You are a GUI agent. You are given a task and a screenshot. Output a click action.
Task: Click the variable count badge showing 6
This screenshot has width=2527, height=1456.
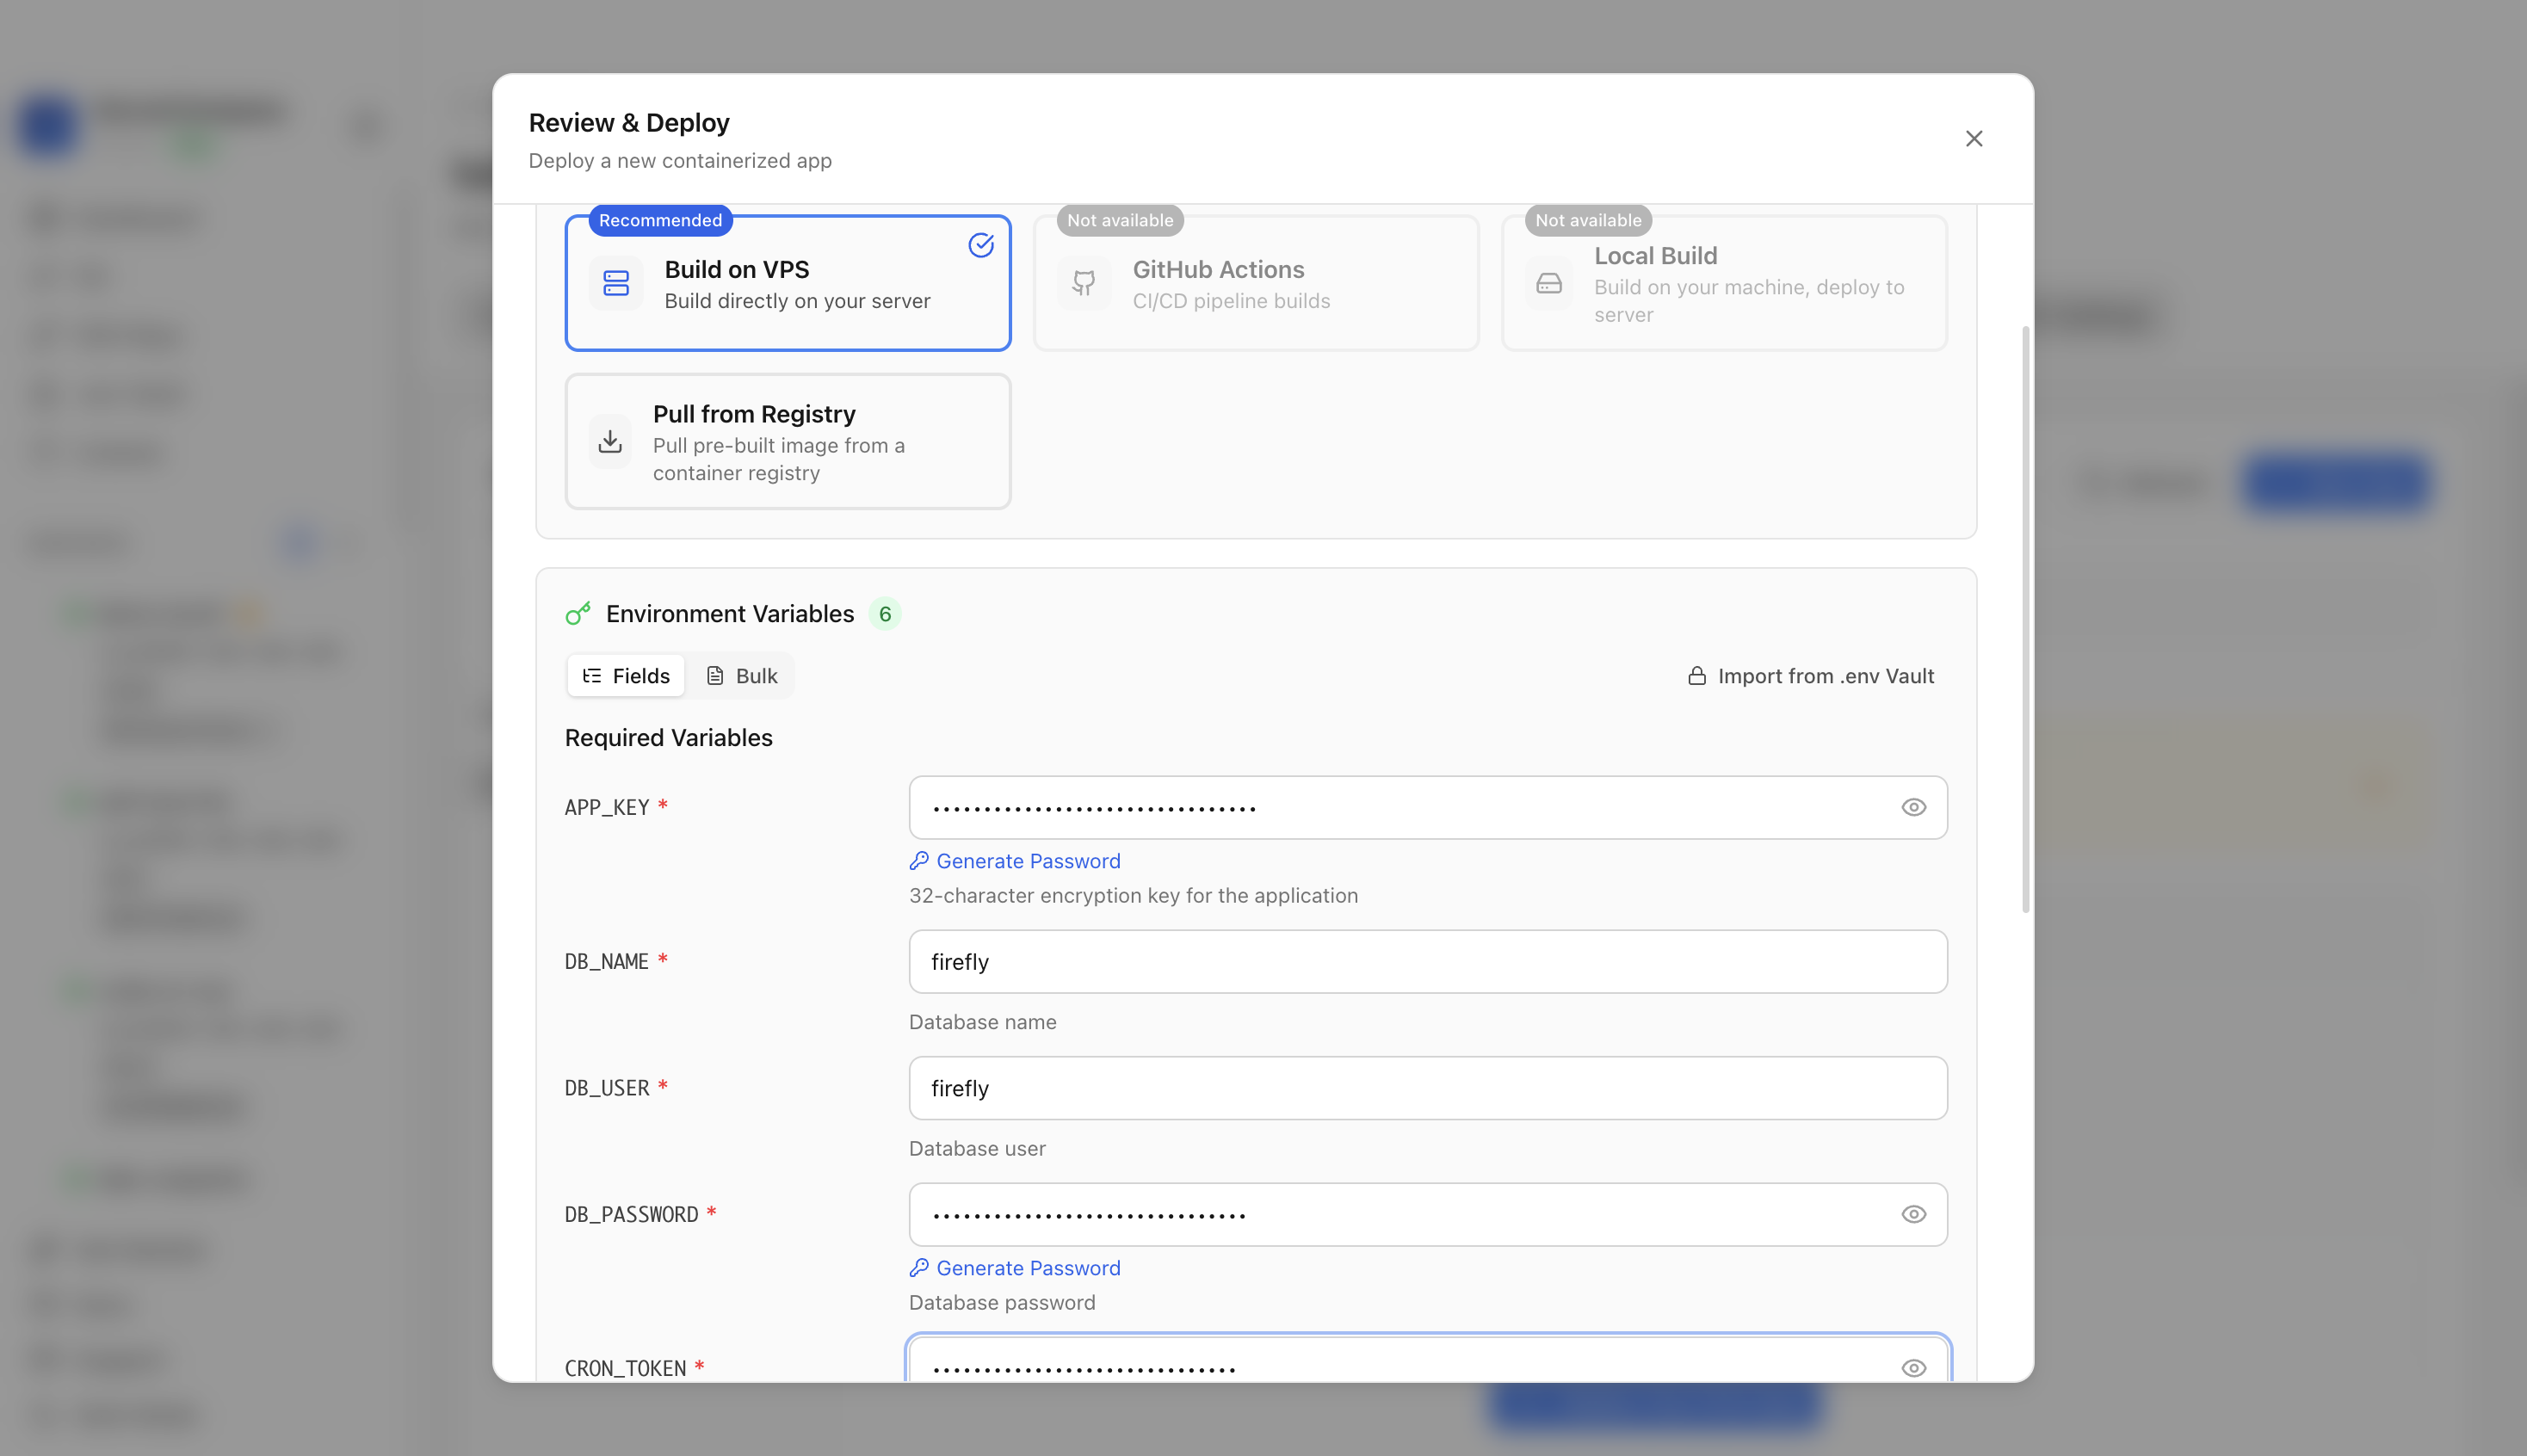885,614
